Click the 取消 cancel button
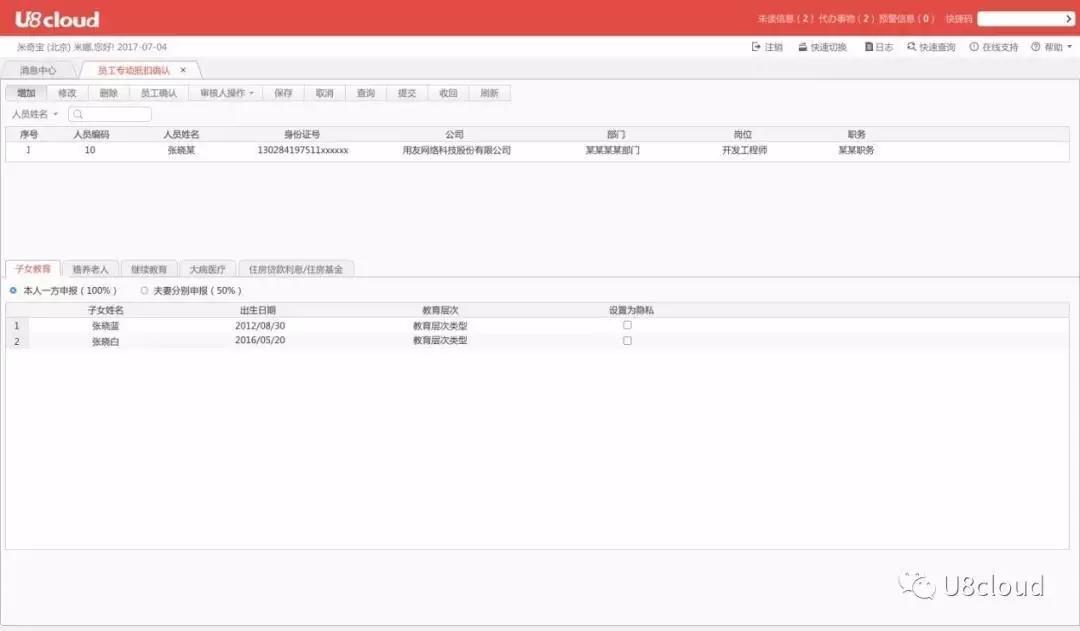The width and height of the screenshot is (1080, 631). 325,93
